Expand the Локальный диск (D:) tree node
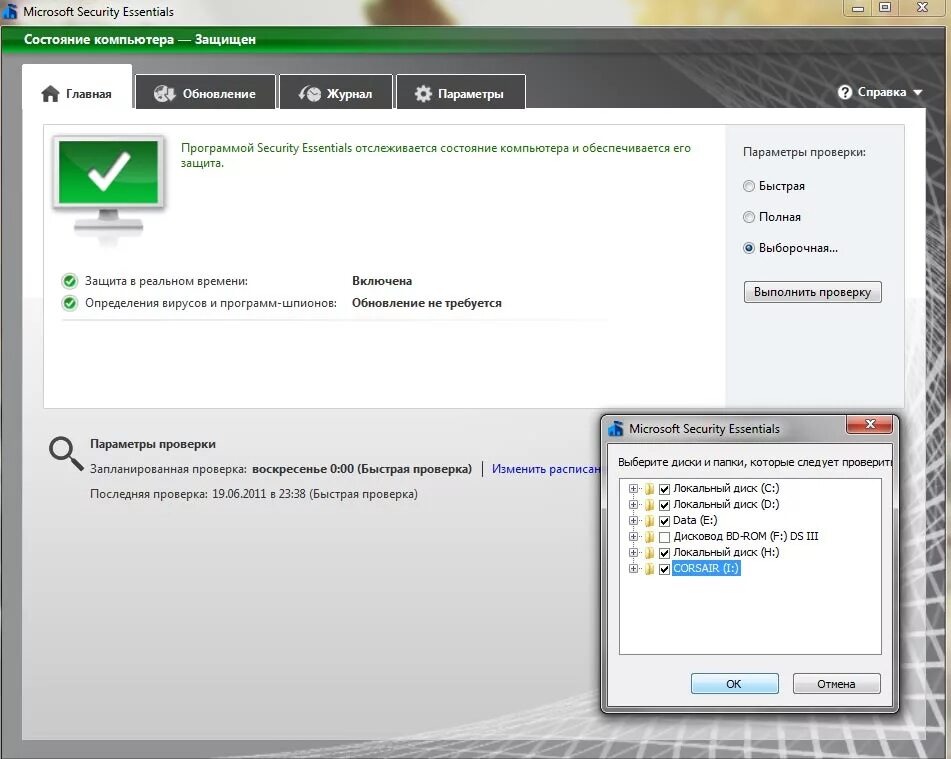This screenshot has height=759, width=951. (x=633, y=504)
